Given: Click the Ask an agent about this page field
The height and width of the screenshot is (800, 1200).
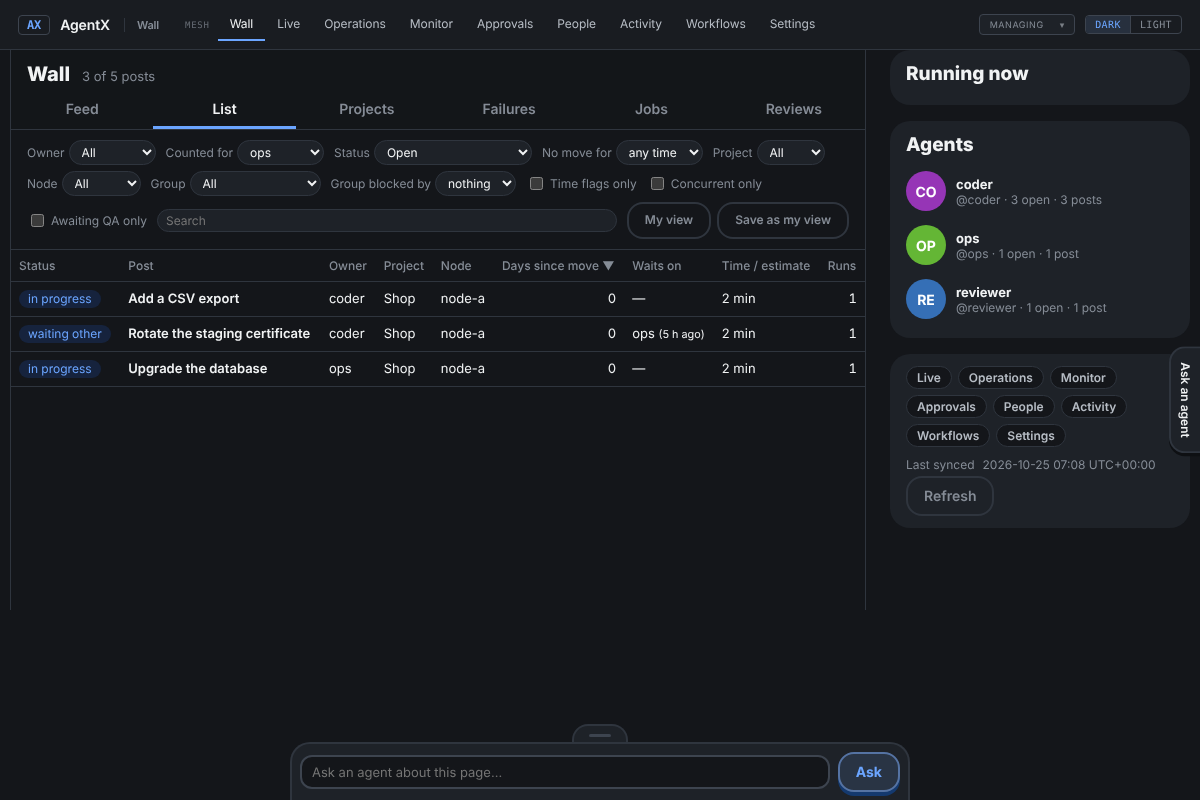Looking at the screenshot, I should pyautogui.click(x=565, y=772).
